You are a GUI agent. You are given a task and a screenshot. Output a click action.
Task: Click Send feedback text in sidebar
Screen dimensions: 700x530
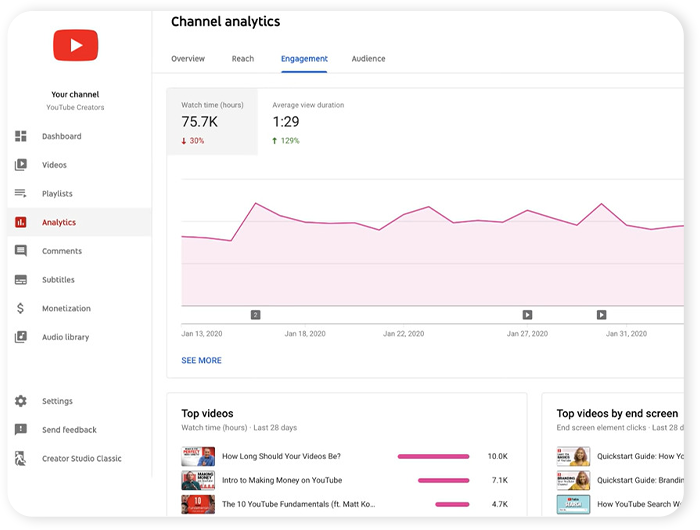(x=69, y=430)
